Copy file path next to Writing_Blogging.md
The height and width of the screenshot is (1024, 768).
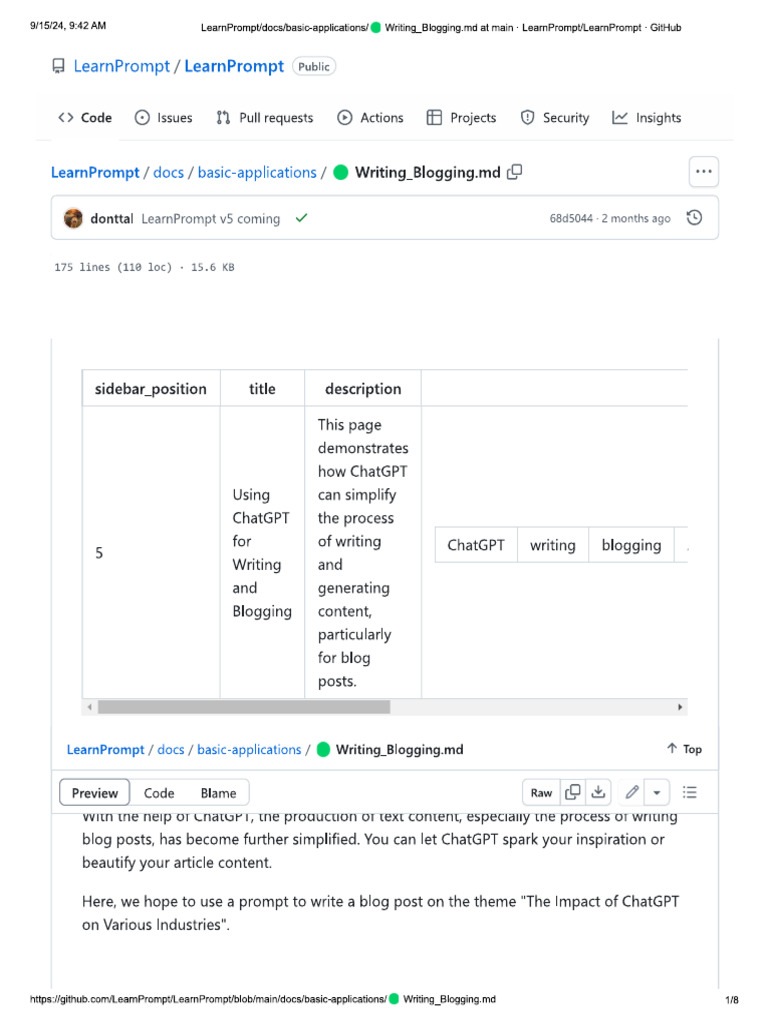pyautogui.click(x=515, y=172)
